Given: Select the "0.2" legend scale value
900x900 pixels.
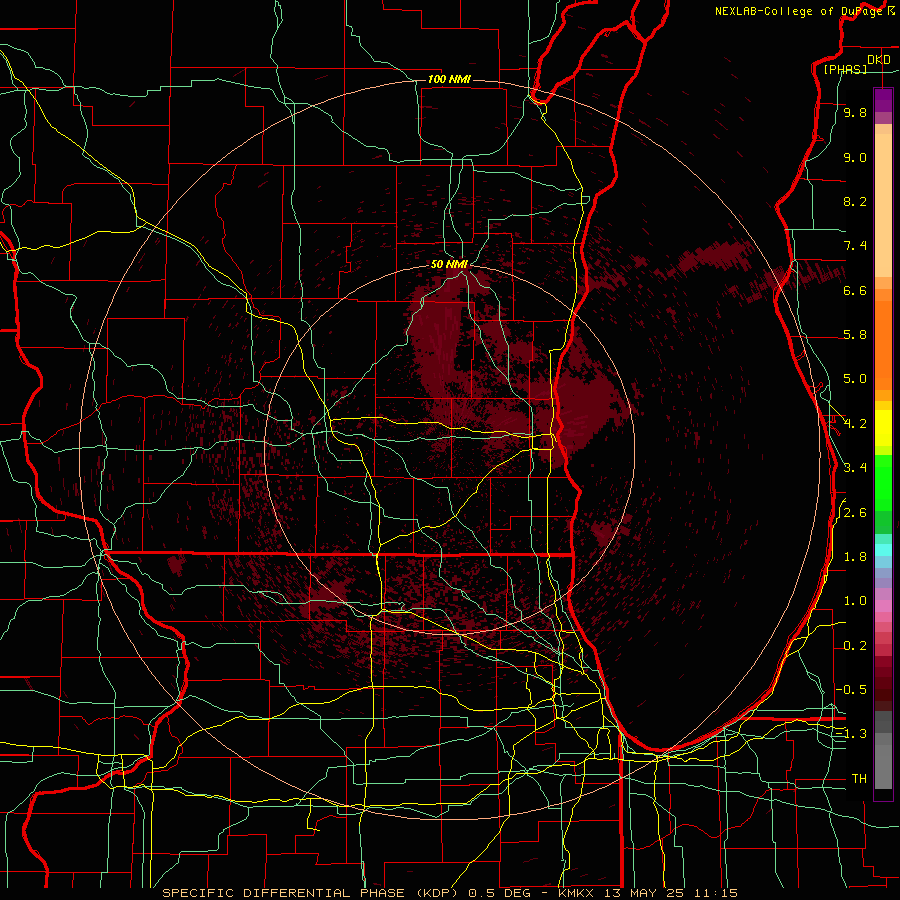Looking at the screenshot, I should 855,646.
